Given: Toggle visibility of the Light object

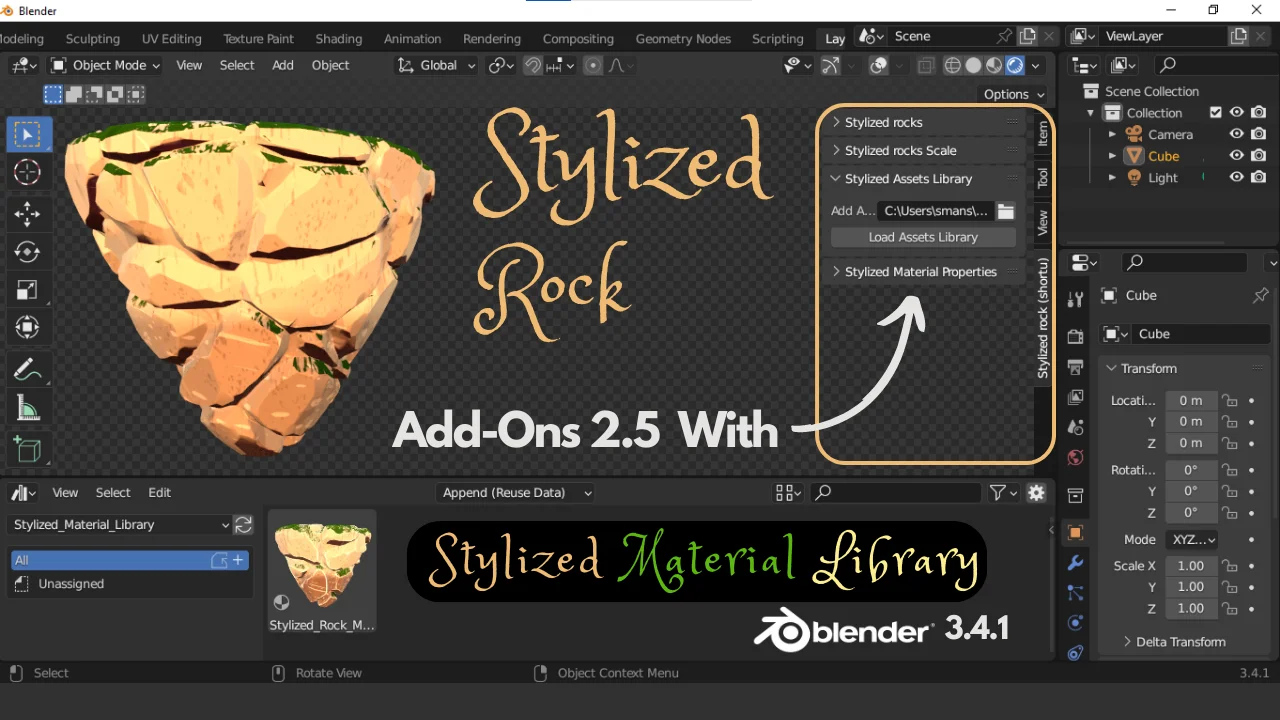Looking at the screenshot, I should (1237, 177).
